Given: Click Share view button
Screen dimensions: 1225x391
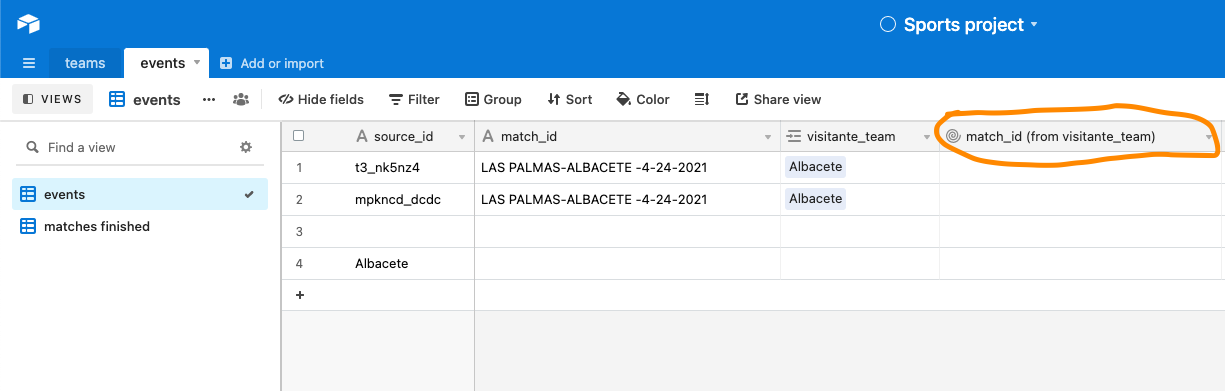Looking at the screenshot, I should (x=778, y=99).
